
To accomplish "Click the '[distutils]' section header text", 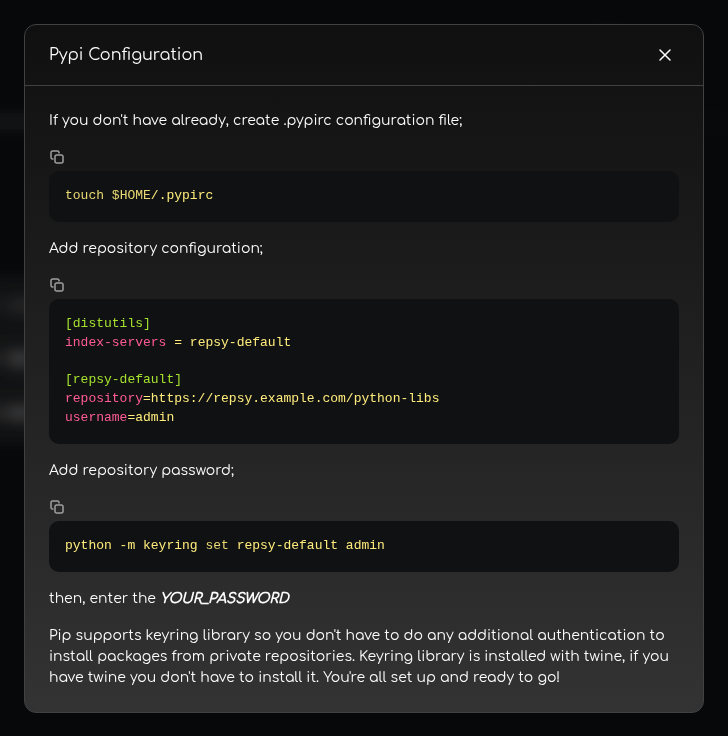I will coord(107,323).
